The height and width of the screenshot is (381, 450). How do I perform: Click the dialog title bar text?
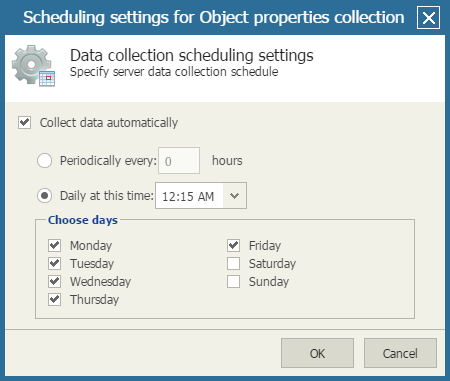pyautogui.click(x=214, y=17)
